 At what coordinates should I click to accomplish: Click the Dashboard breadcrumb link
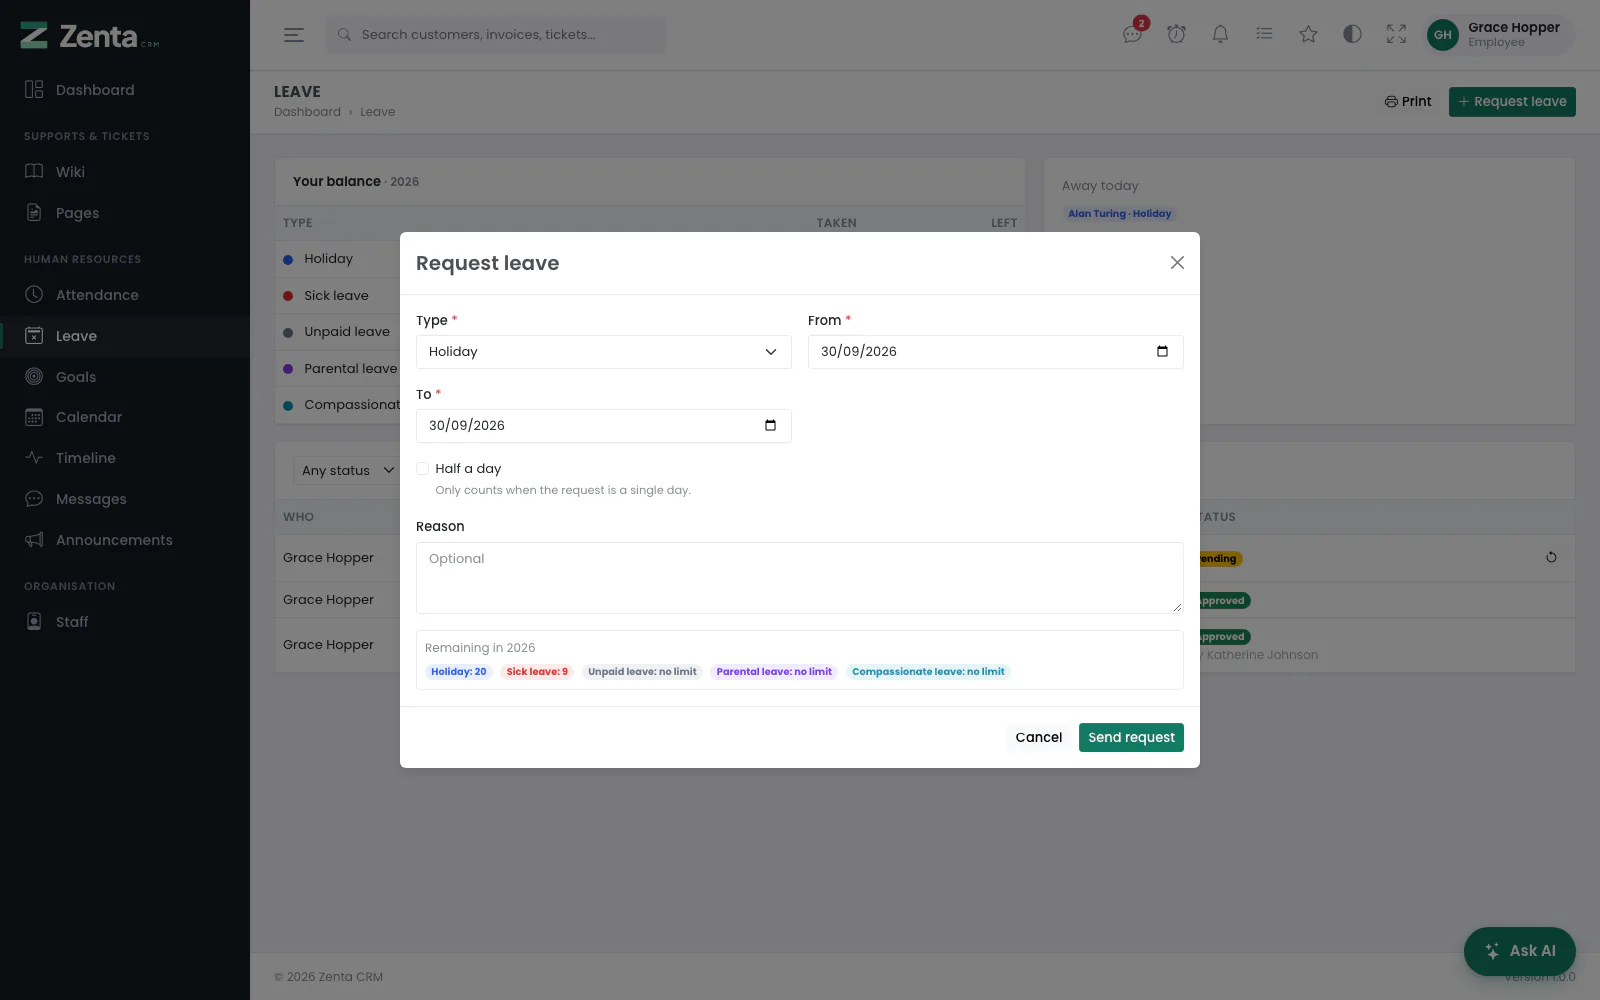tap(307, 112)
